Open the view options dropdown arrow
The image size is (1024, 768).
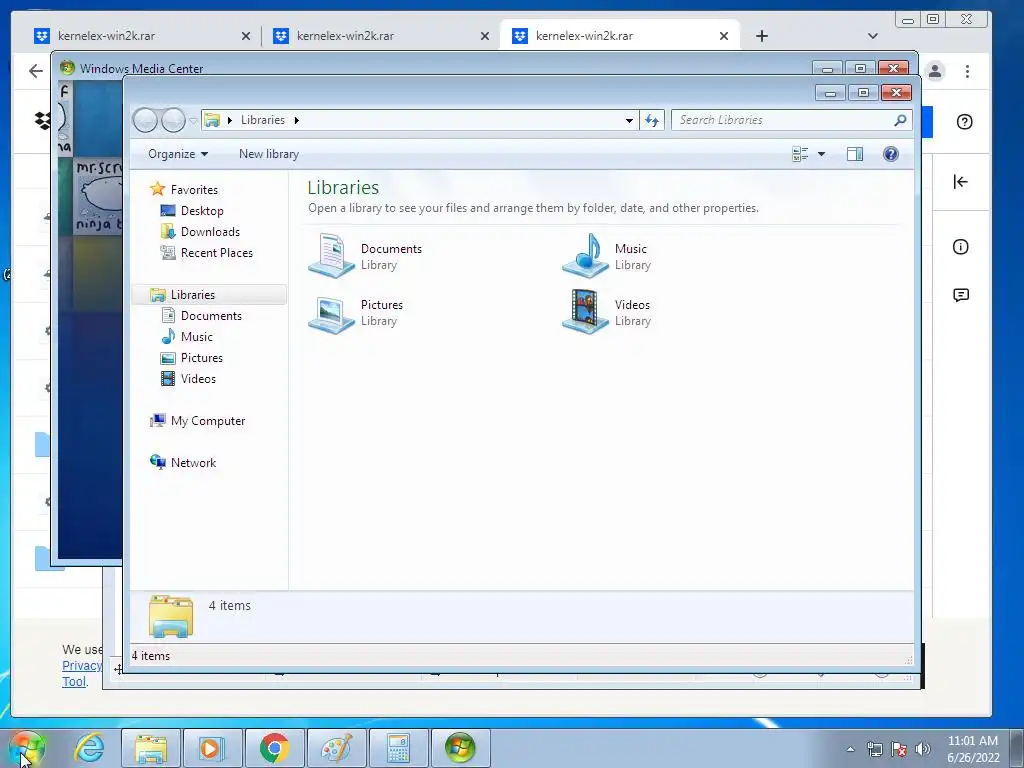pyautogui.click(x=822, y=154)
